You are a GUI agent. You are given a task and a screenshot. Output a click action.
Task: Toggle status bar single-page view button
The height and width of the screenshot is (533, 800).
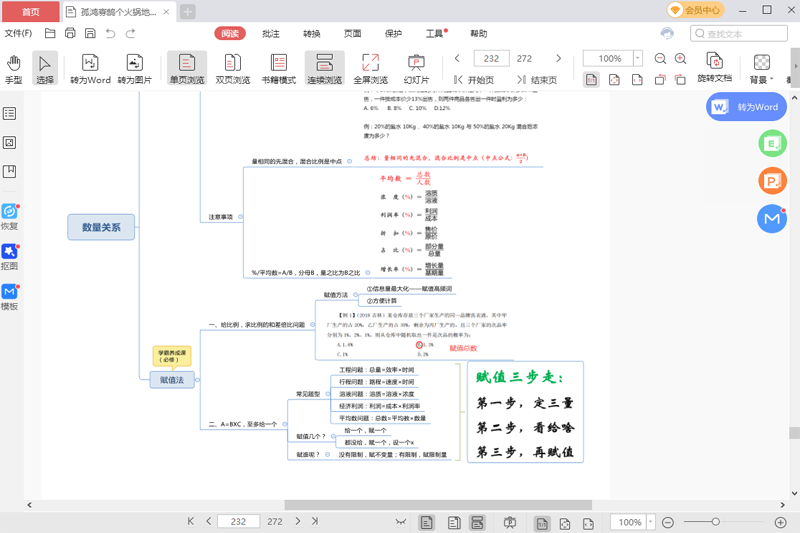click(x=427, y=522)
